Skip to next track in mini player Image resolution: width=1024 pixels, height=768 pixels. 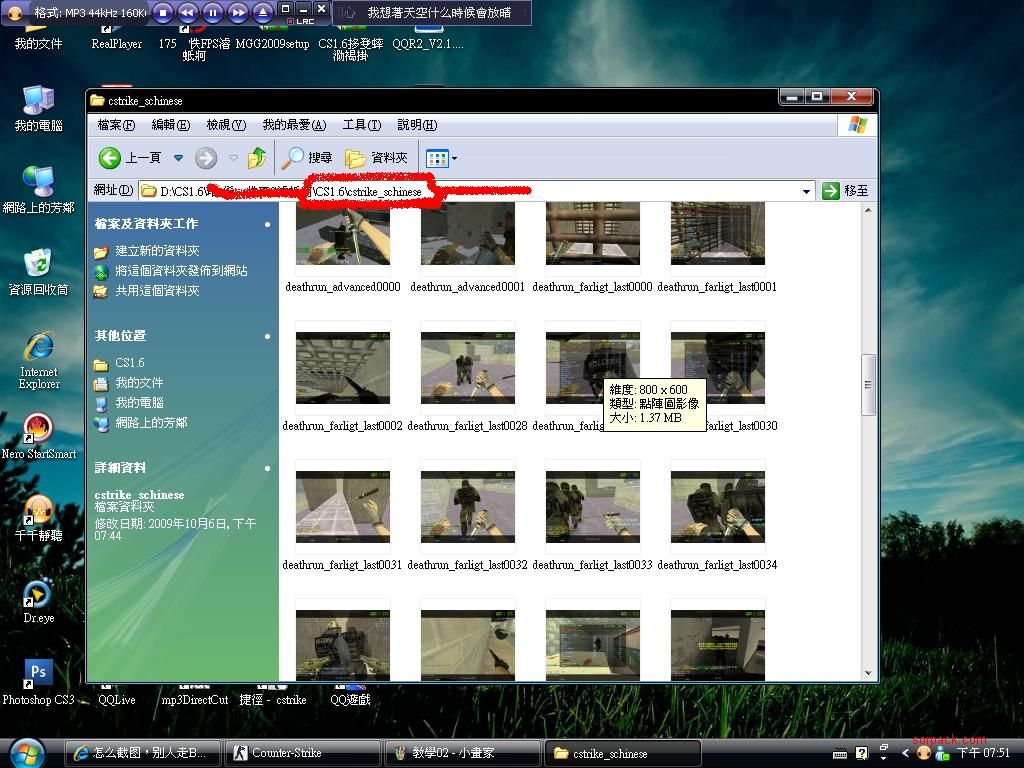tap(238, 13)
